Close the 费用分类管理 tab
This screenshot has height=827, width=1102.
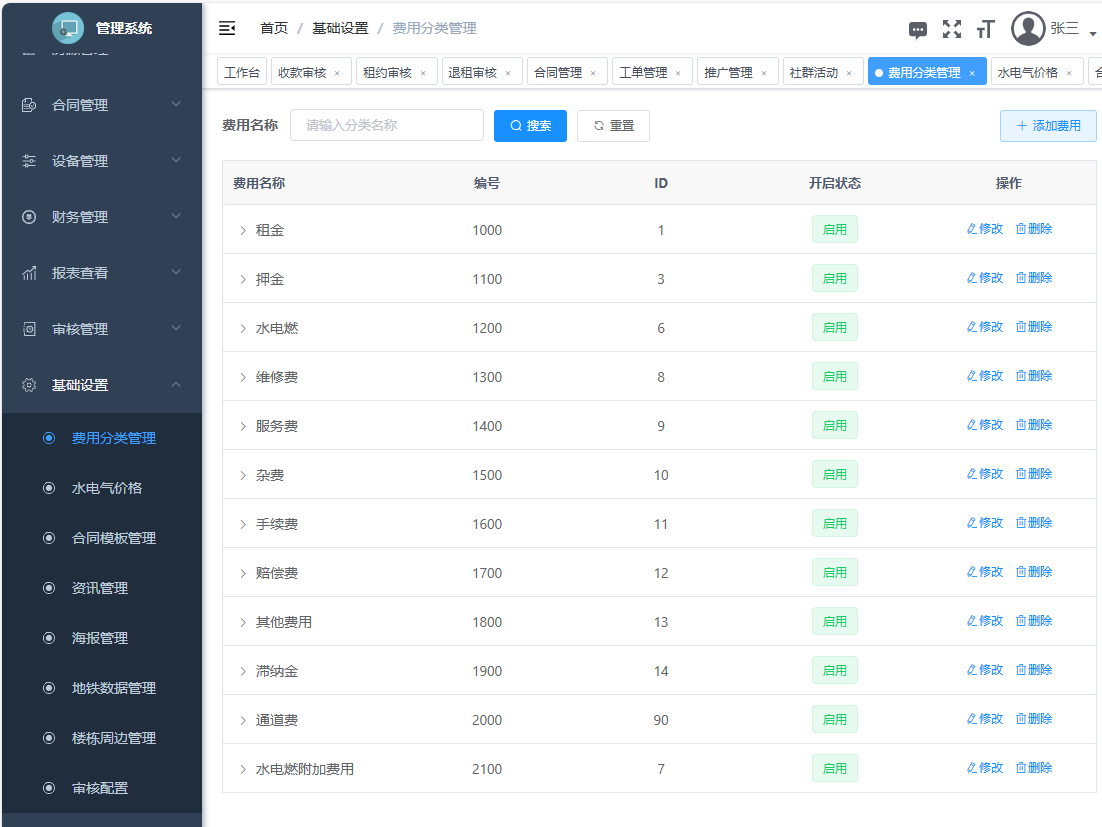tap(972, 73)
